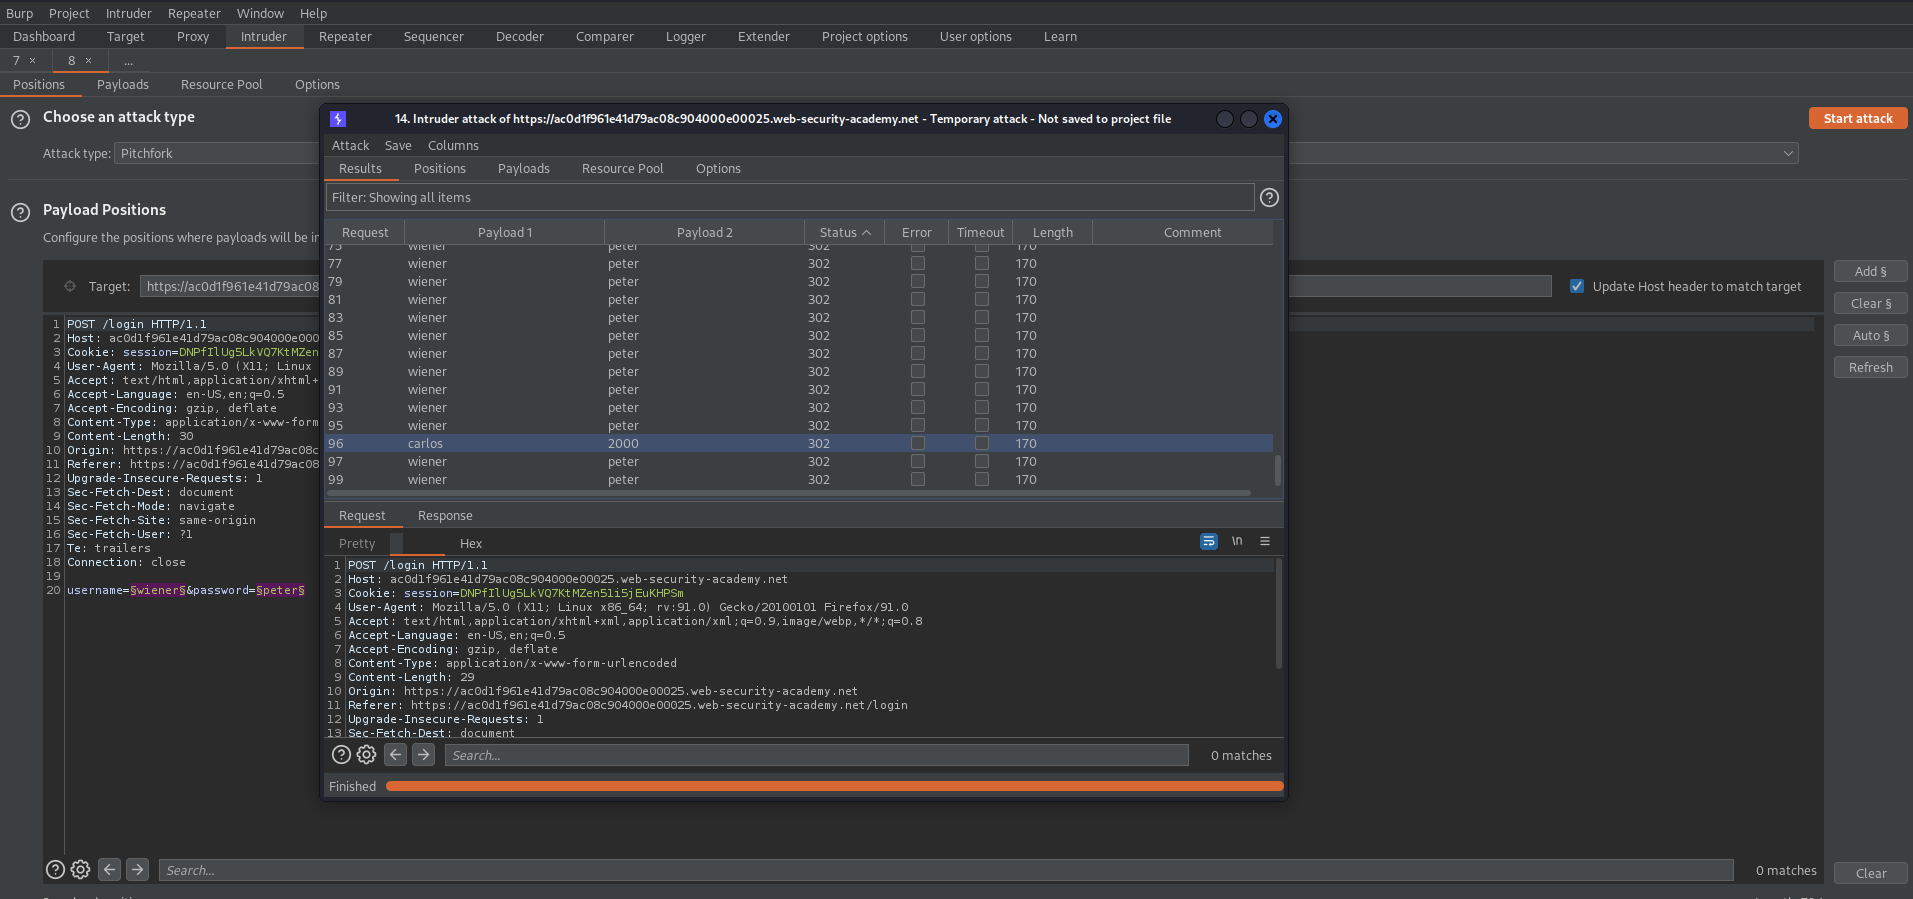Screen dimensions: 1913x899
Task: Toggle Timeout checkbox for request 89
Action: [x=982, y=371]
